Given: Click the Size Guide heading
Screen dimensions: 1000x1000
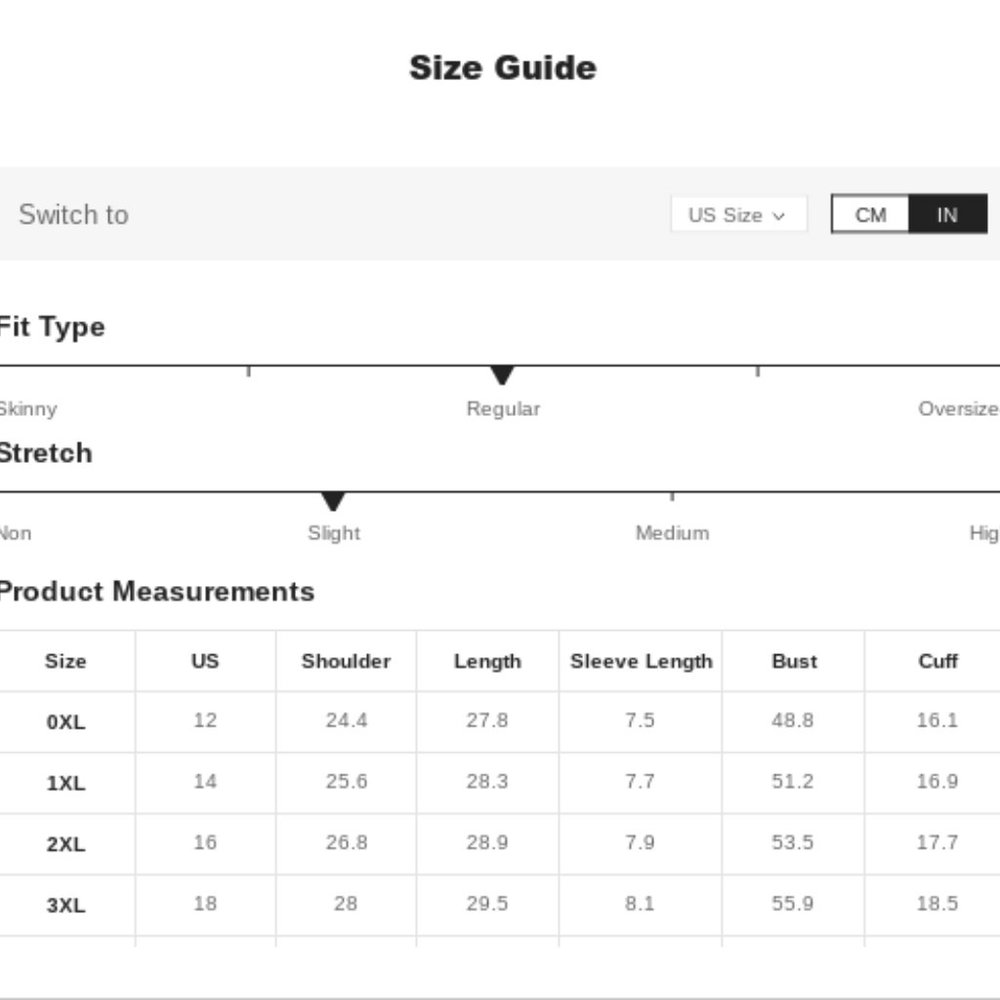Looking at the screenshot, I should pos(503,68).
